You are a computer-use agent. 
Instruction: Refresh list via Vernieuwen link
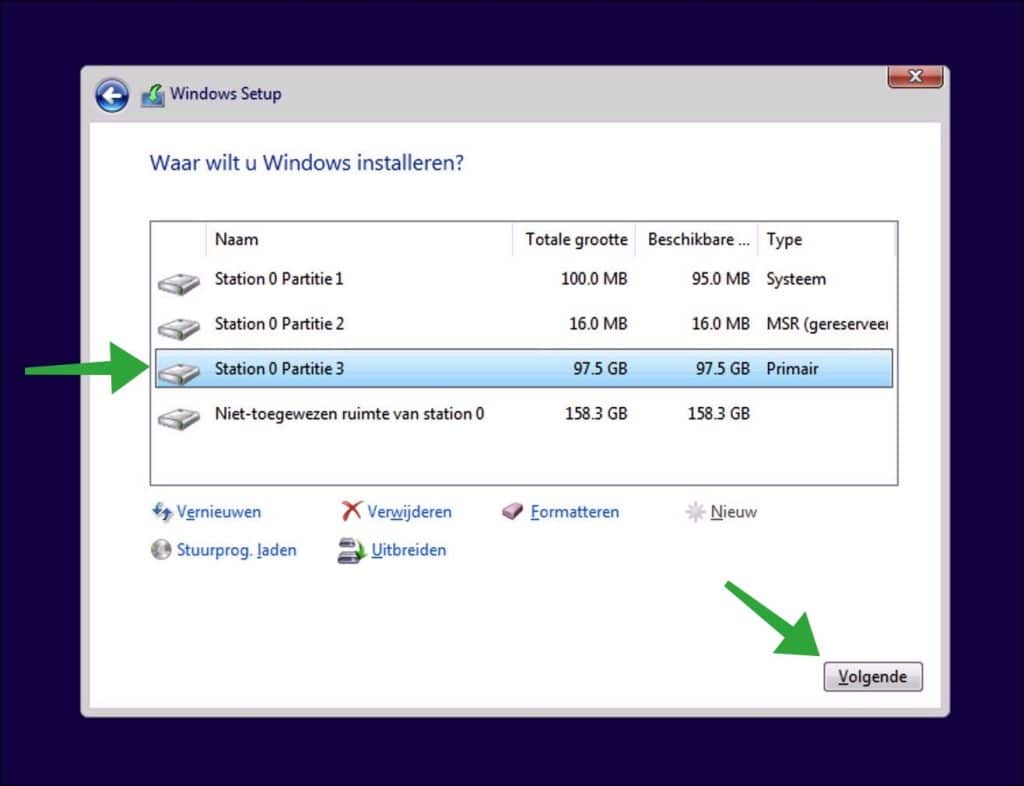219,512
